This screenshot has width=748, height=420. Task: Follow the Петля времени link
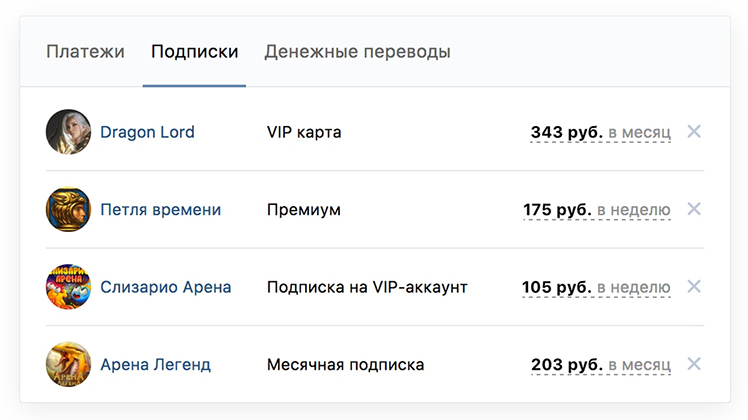[x=161, y=210]
